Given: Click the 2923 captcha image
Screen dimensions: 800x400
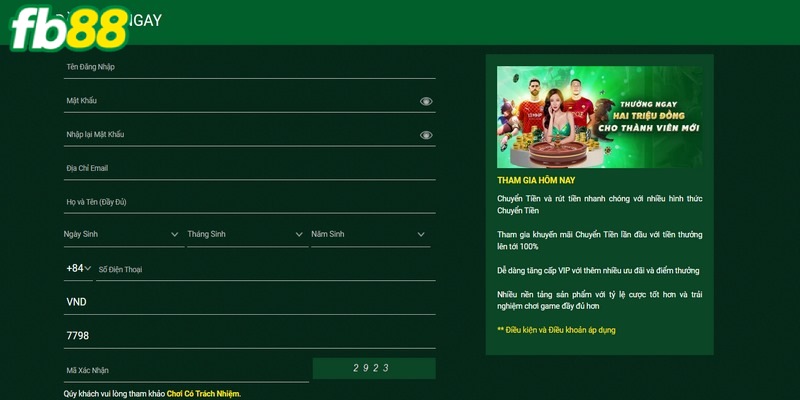Looking at the screenshot, I should point(373,368).
